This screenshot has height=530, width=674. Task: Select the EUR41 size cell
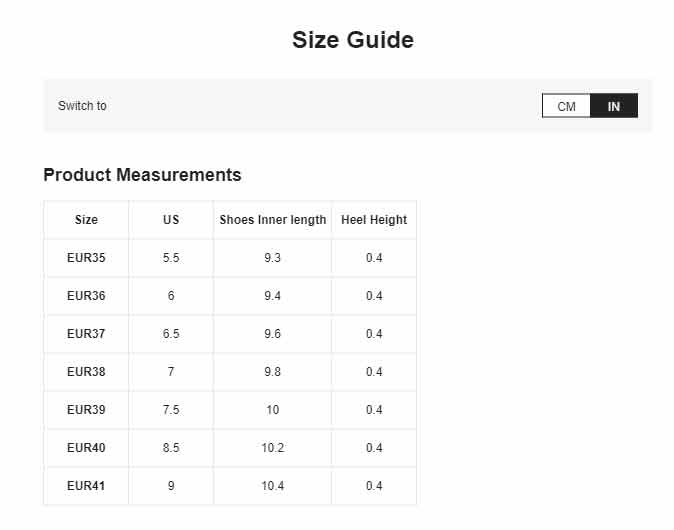pyautogui.click(x=86, y=486)
